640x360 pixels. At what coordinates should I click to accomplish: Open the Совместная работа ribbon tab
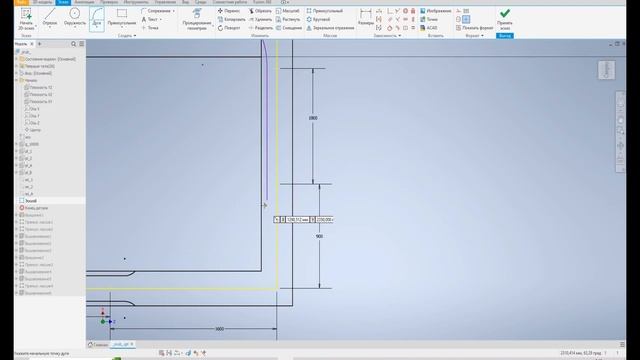point(229,2)
